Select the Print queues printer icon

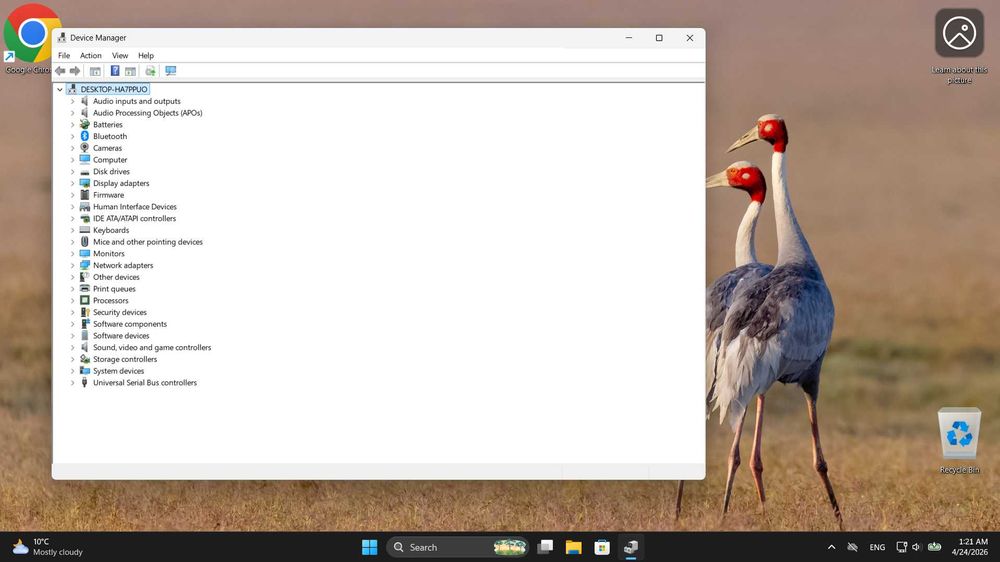pos(84,288)
